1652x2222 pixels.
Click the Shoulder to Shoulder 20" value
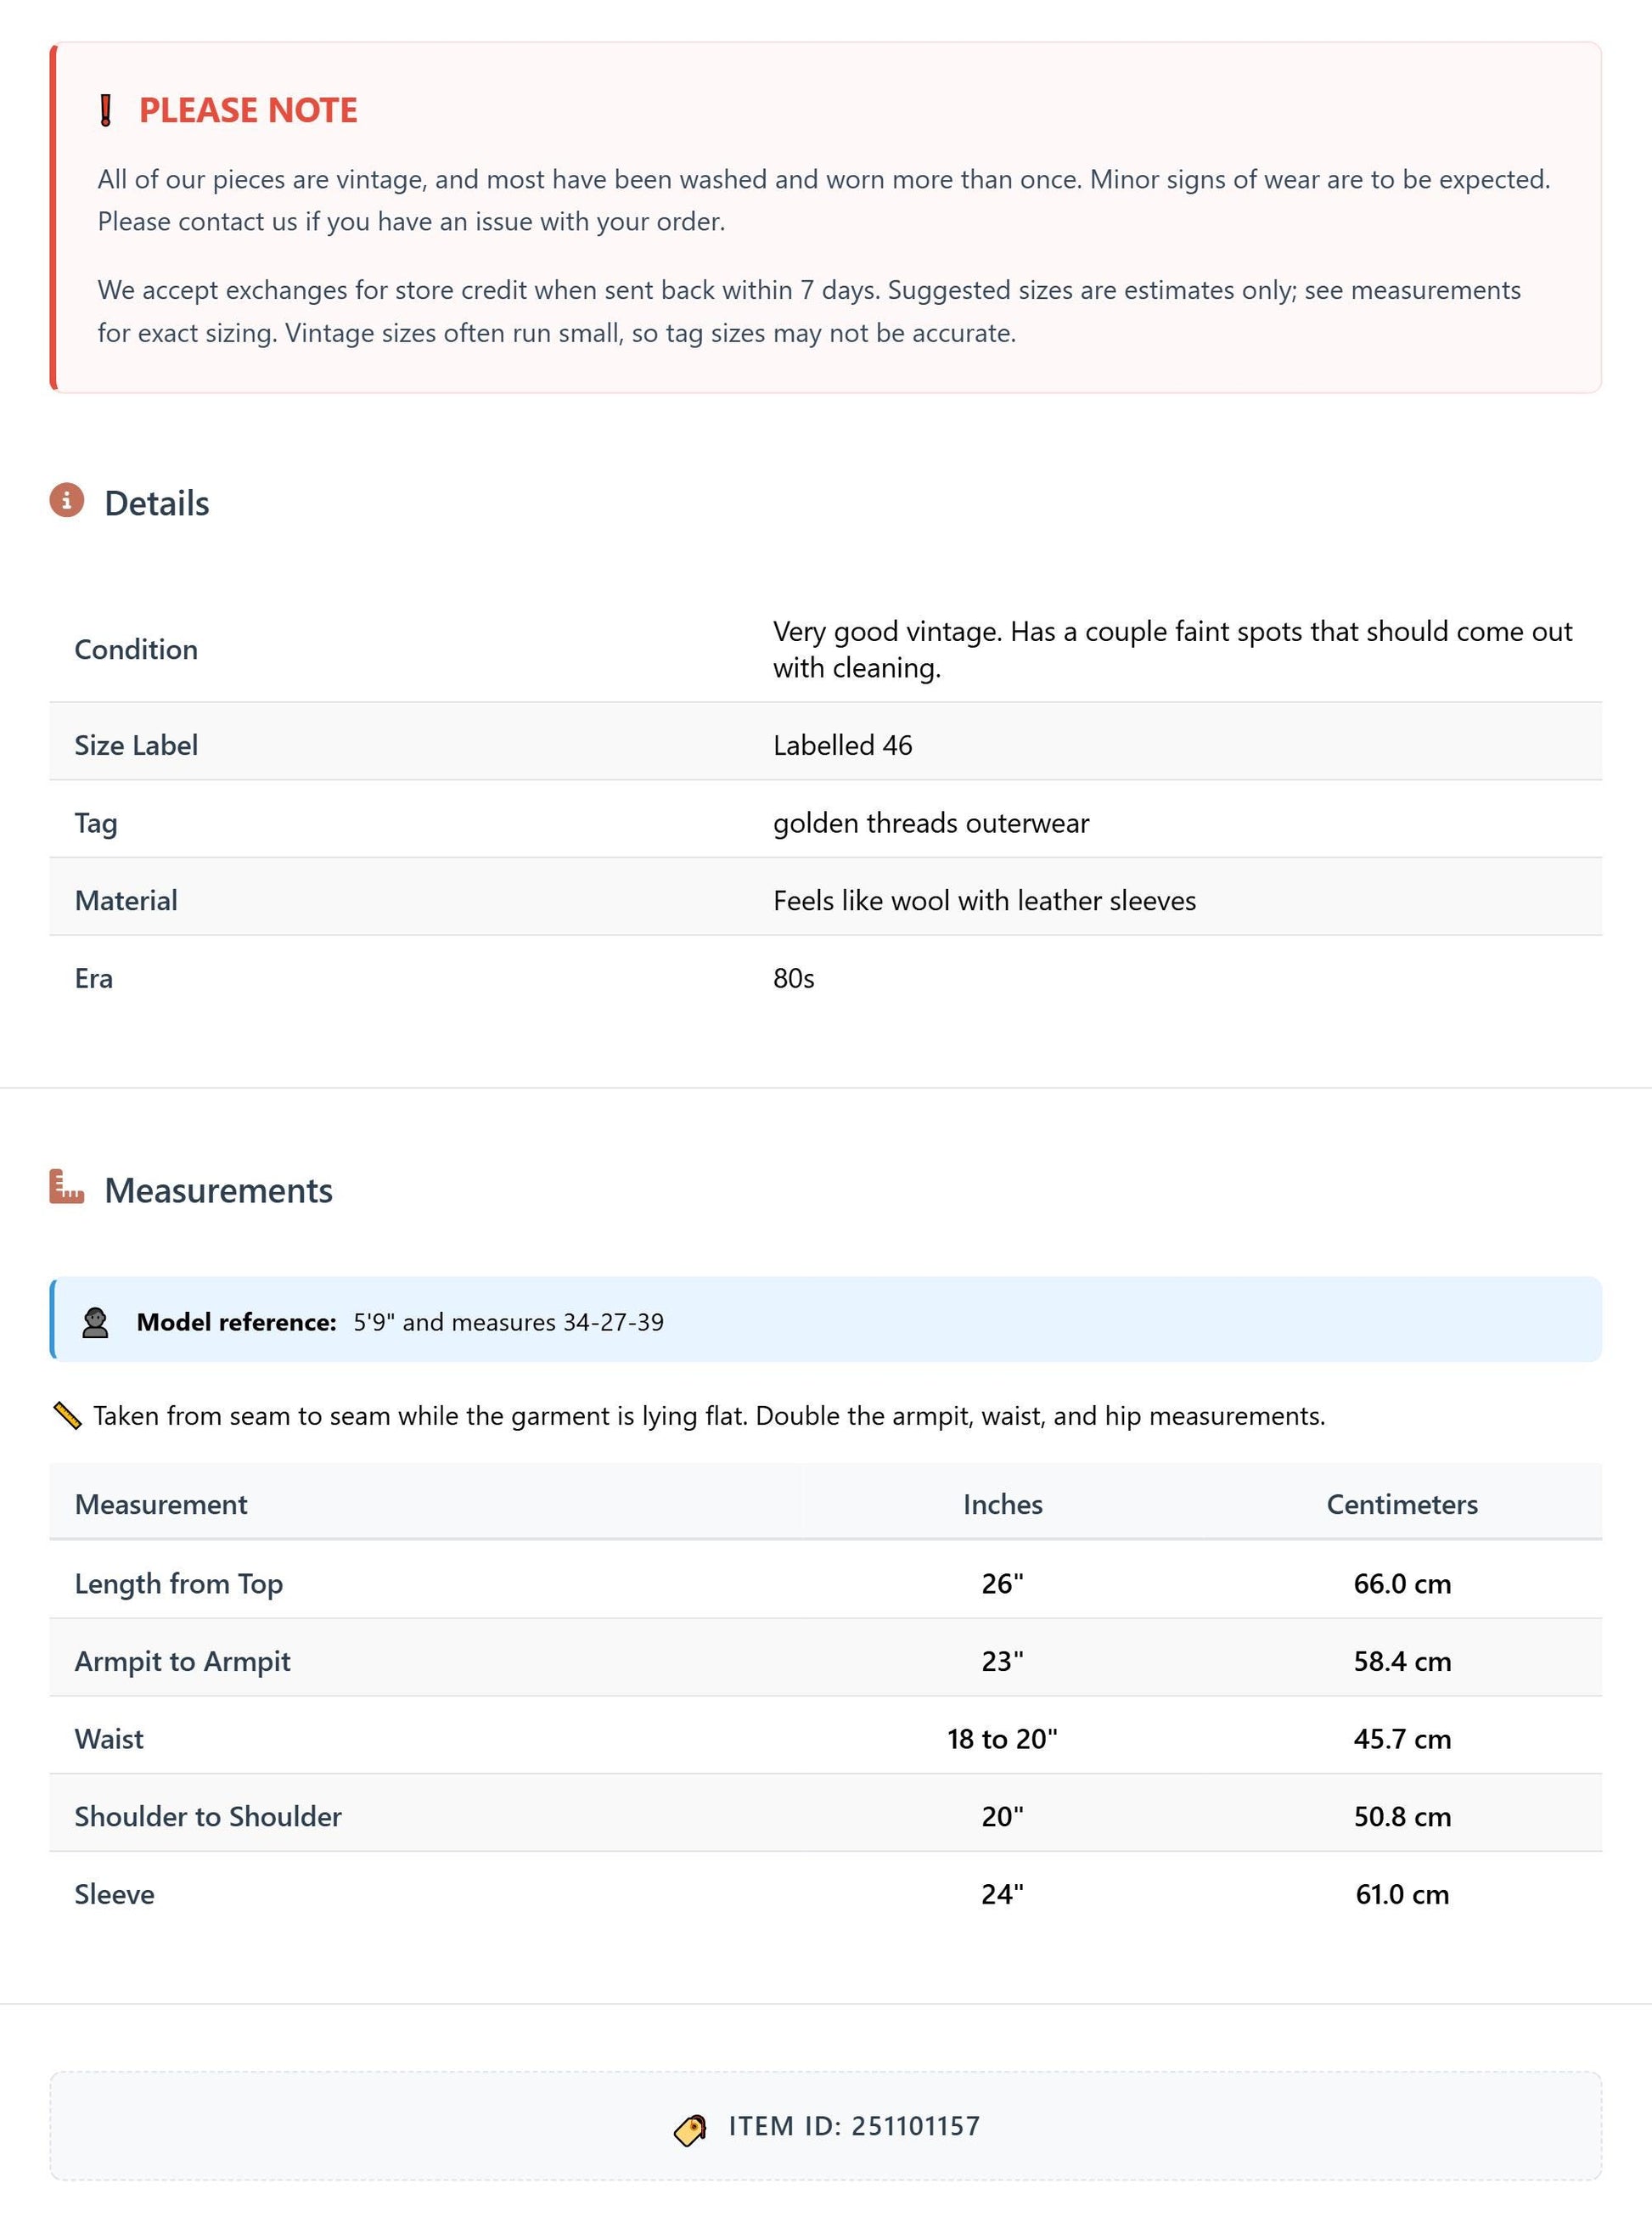click(x=1003, y=1816)
